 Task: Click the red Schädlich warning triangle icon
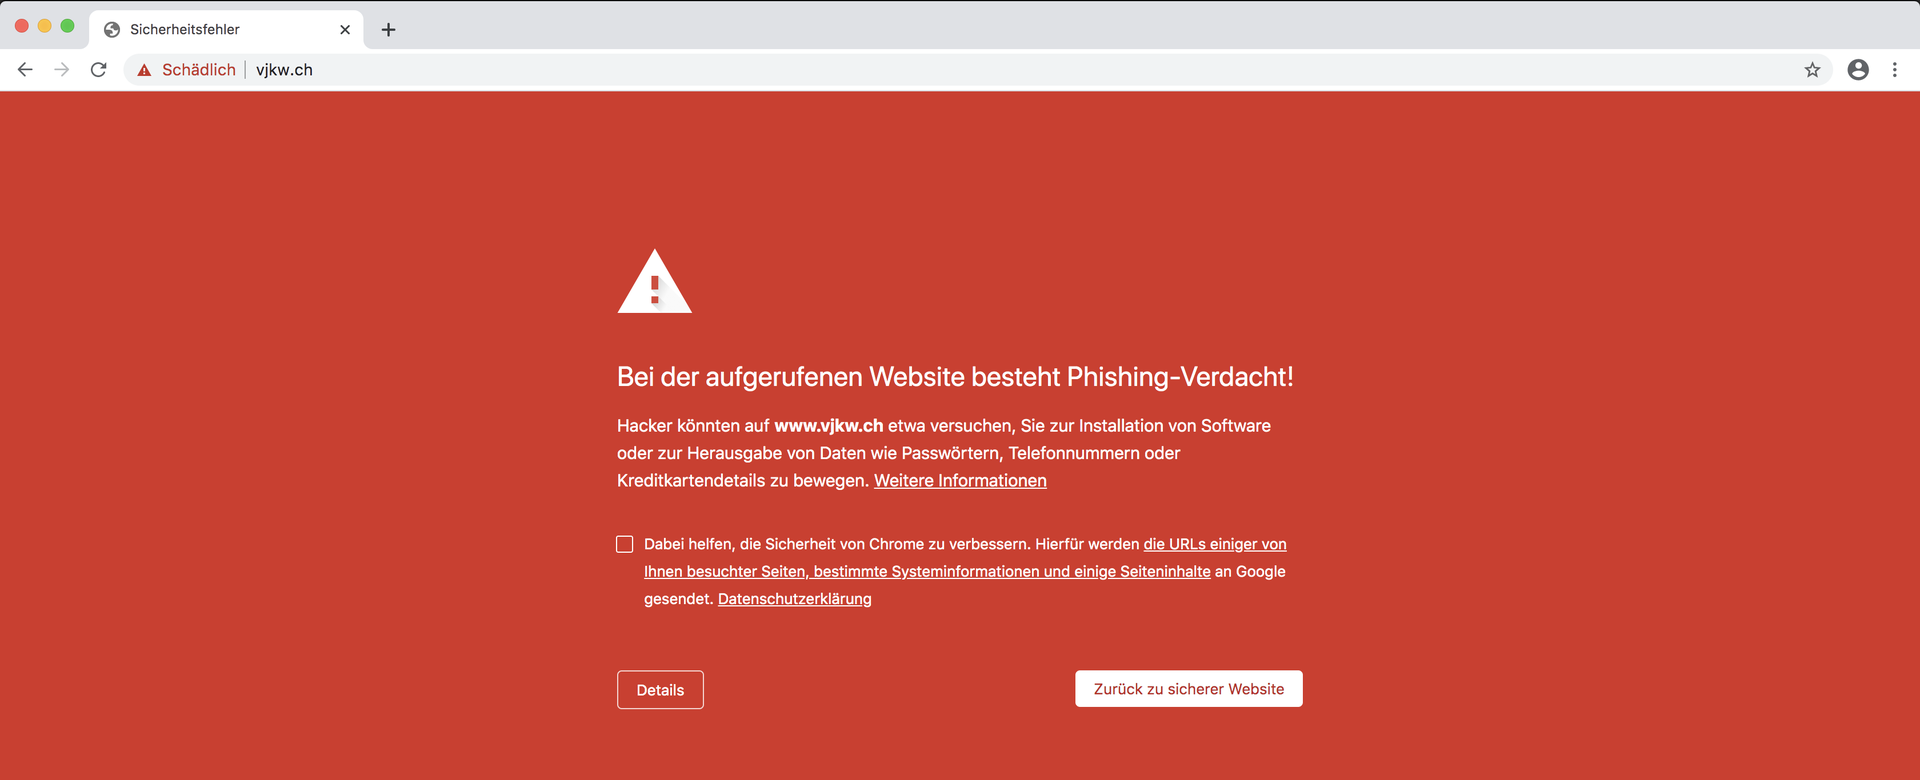[144, 70]
